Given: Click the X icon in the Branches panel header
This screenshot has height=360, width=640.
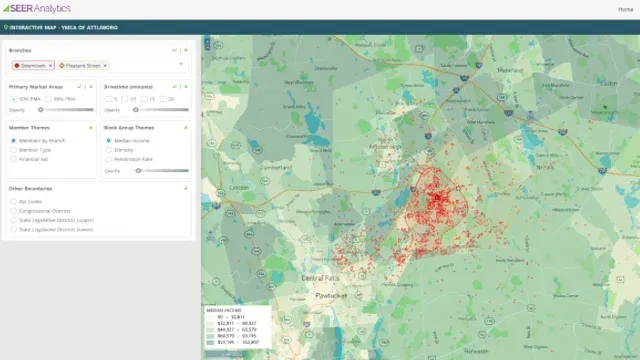Looking at the screenshot, I should pyautogui.click(x=186, y=50).
